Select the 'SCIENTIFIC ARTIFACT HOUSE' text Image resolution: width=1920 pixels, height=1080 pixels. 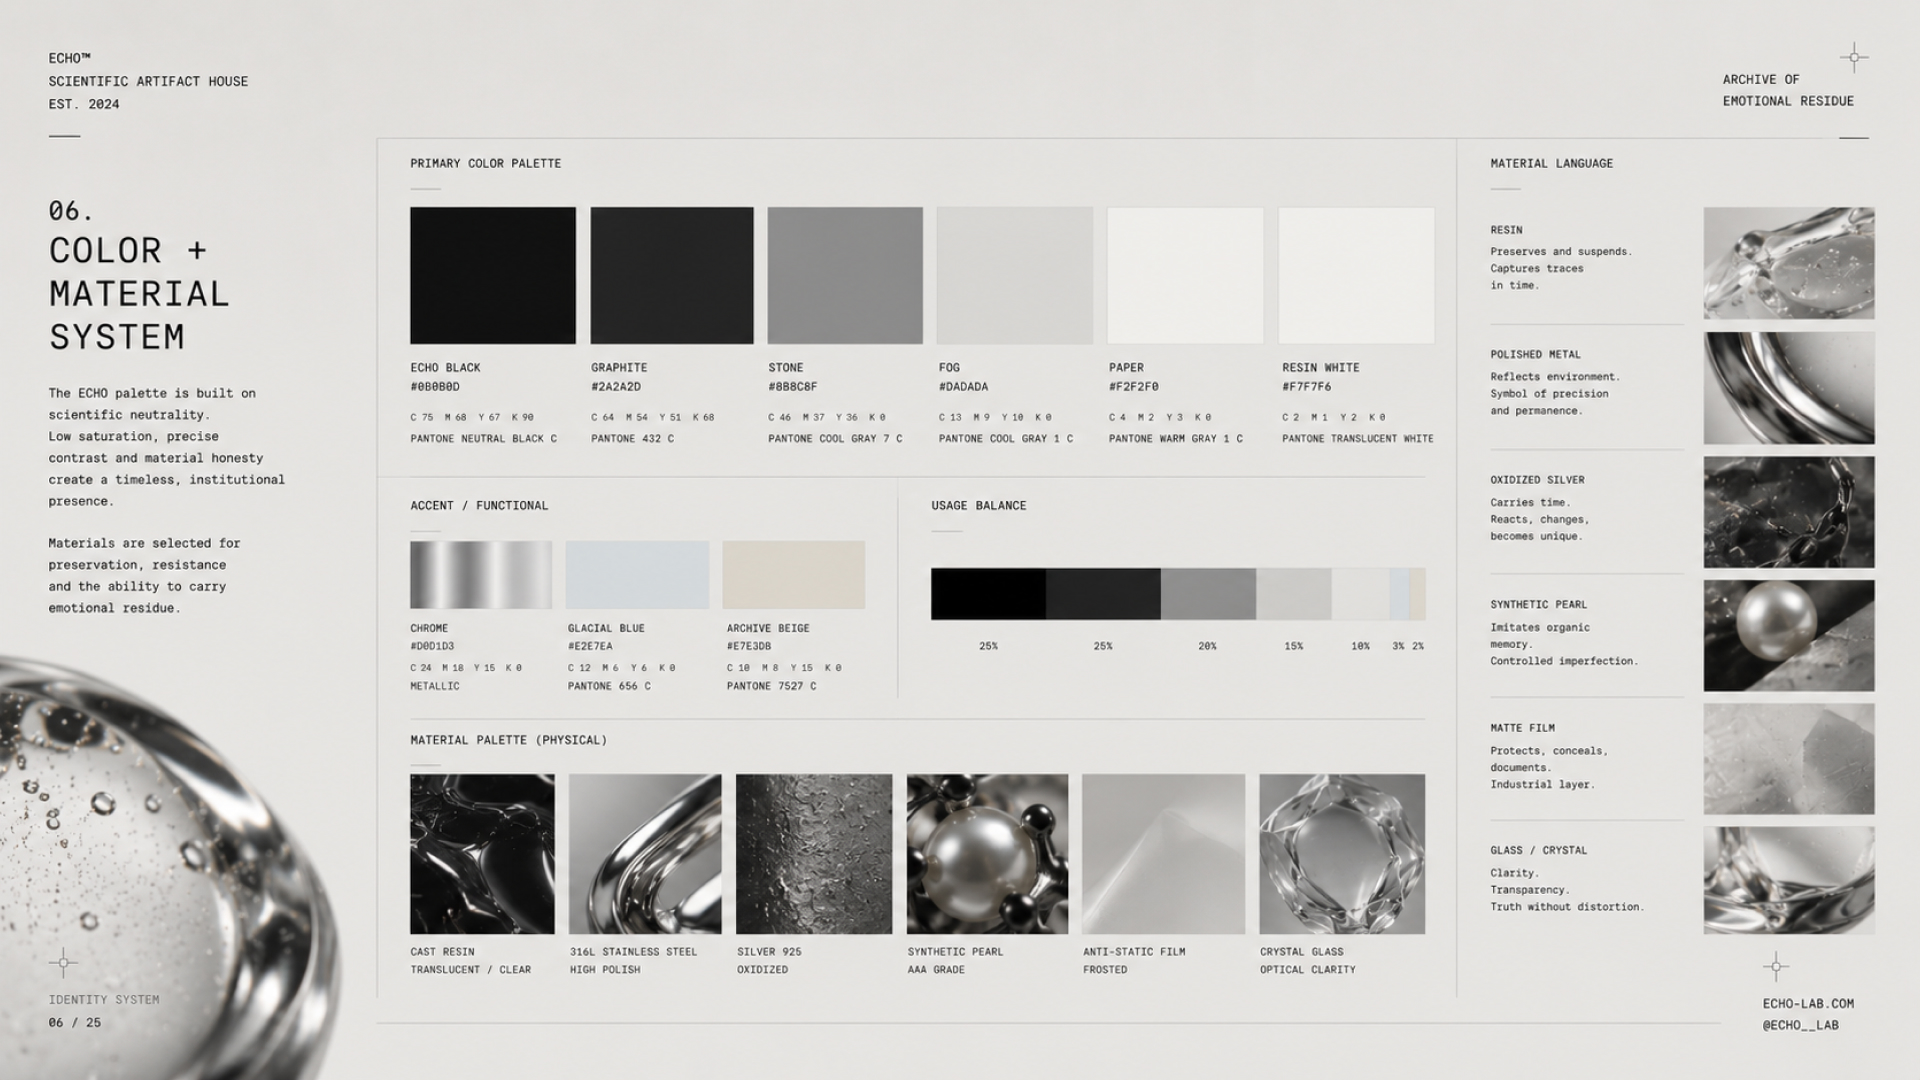tap(148, 81)
